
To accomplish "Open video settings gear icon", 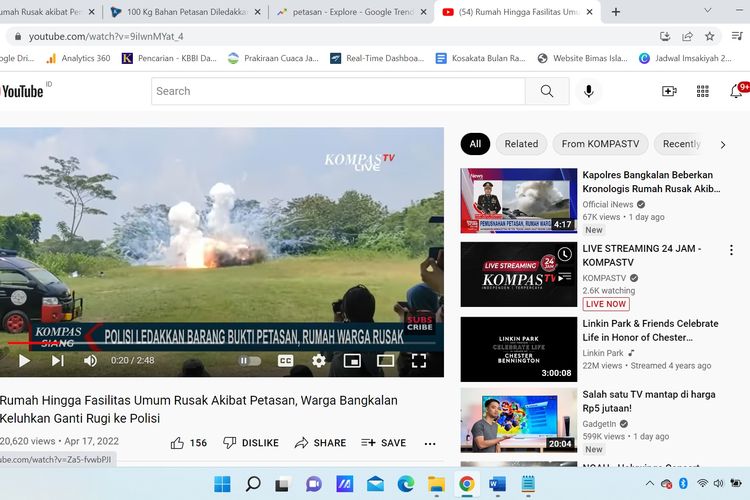I will click(319, 360).
